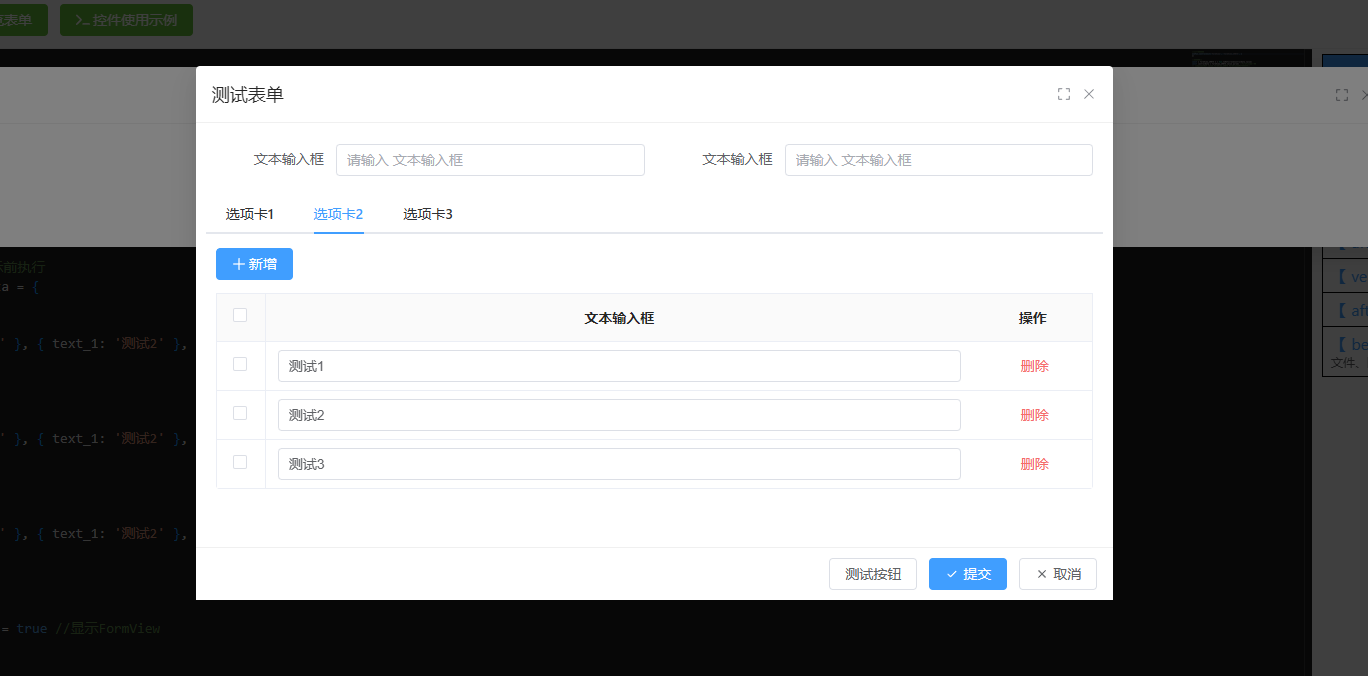Focus the left 文本输入框 input field

click(x=490, y=160)
